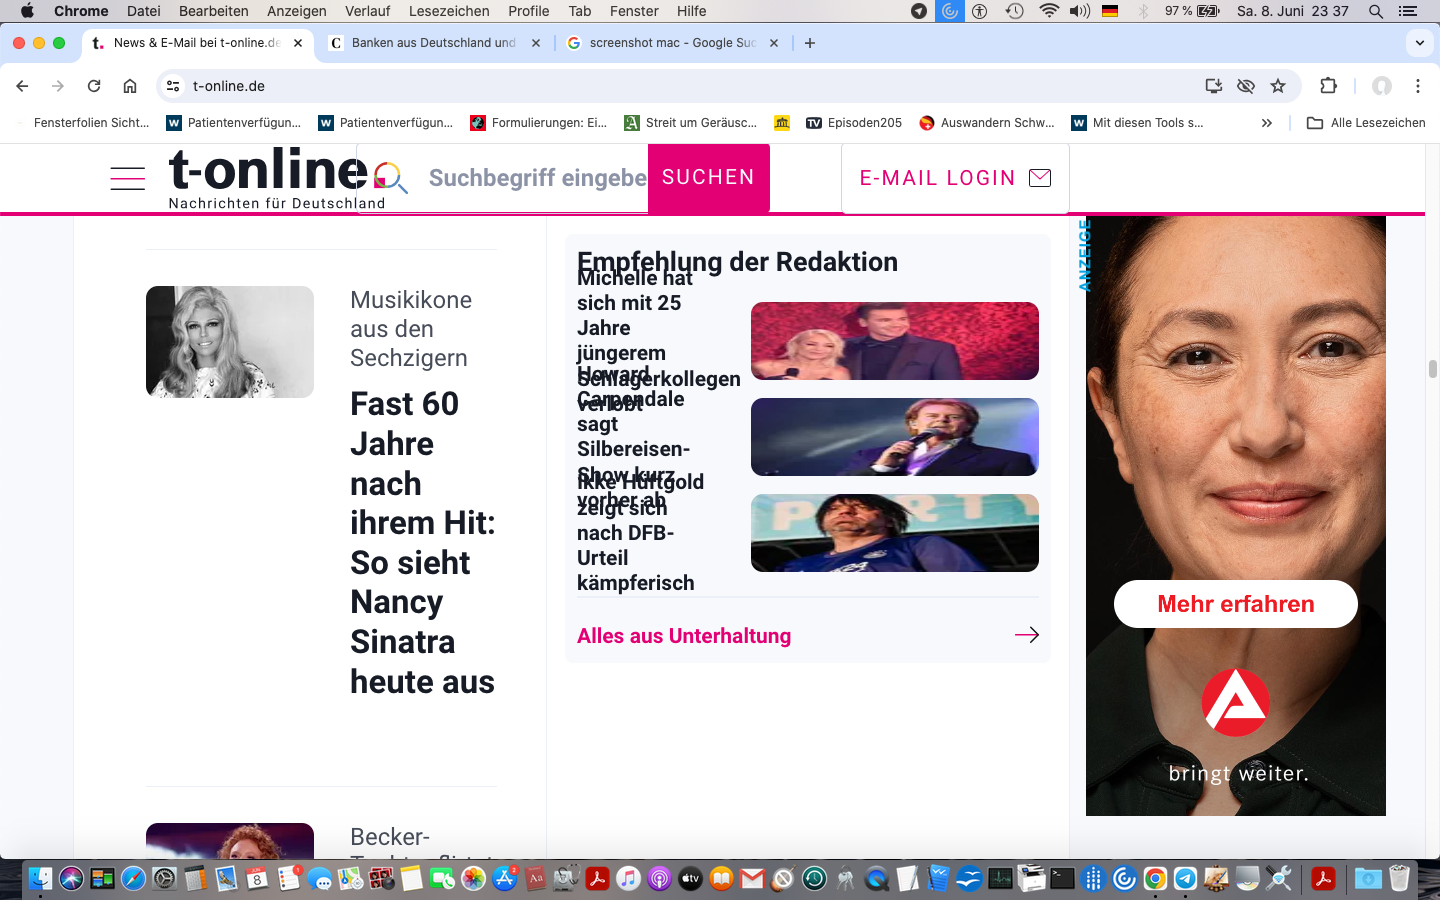Switch to screenshot mac Google tab
Screen dimensions: 1440x900
[x=672, y=43]
